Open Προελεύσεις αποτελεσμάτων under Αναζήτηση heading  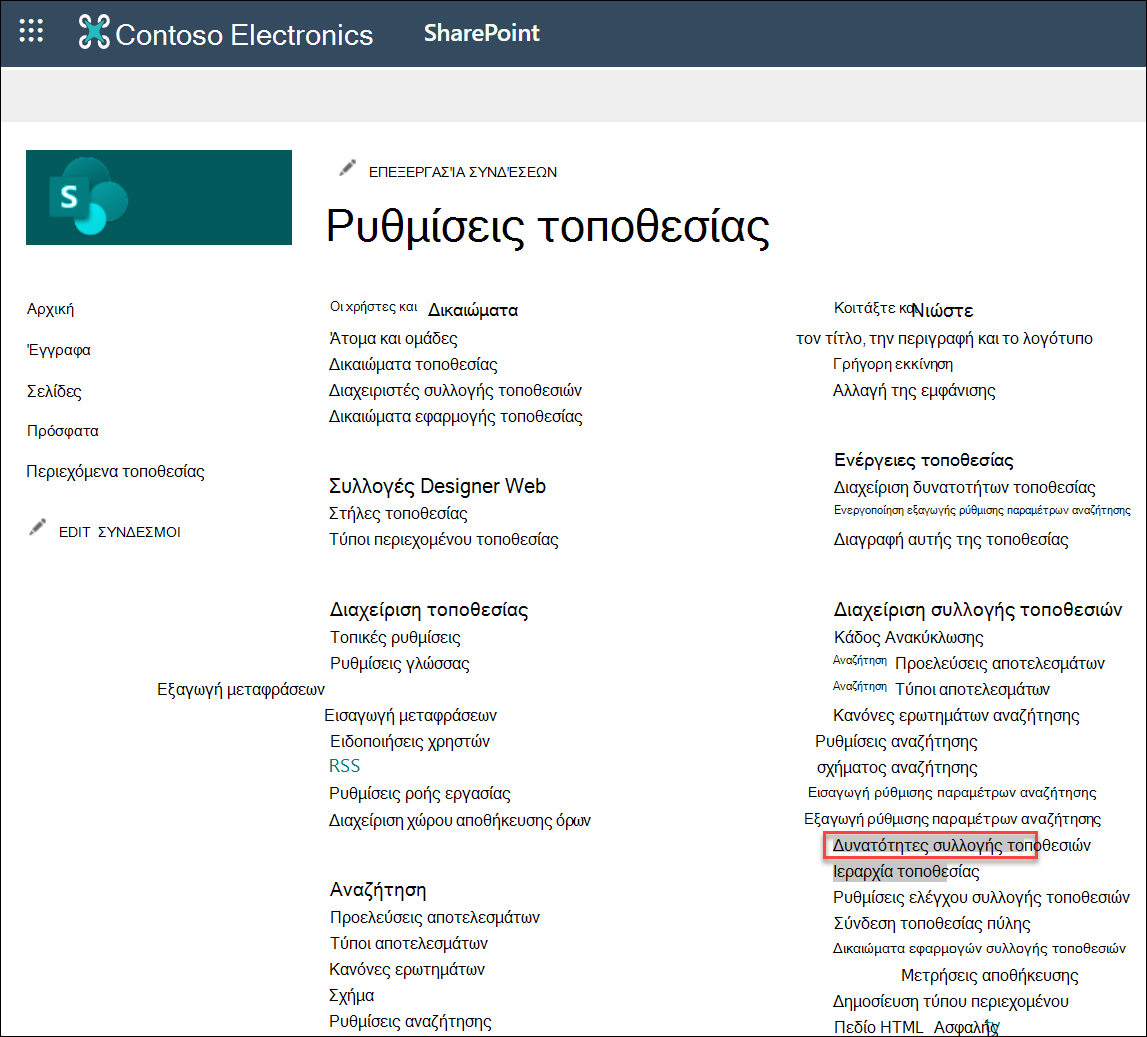[435, 918]
